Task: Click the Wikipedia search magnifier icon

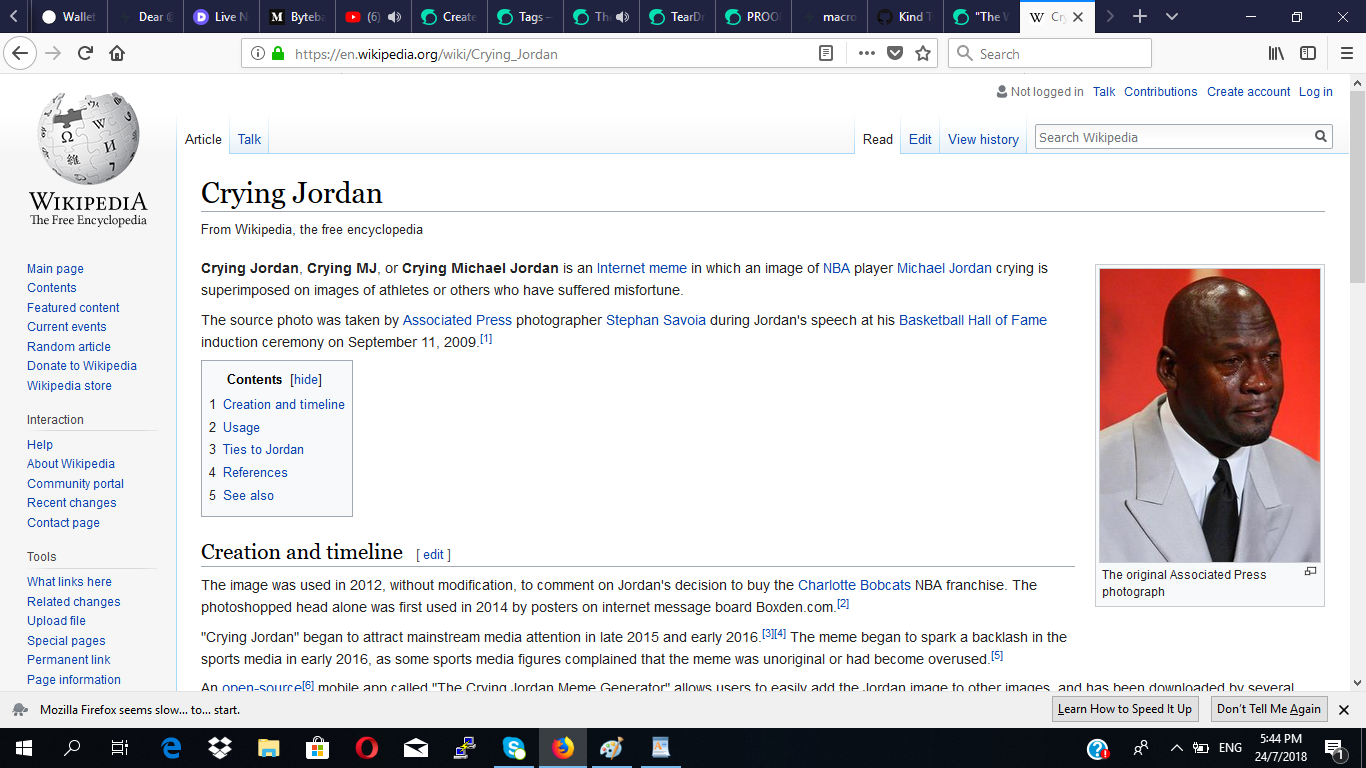Action: pyautogui.click(x=1321, y=137)
